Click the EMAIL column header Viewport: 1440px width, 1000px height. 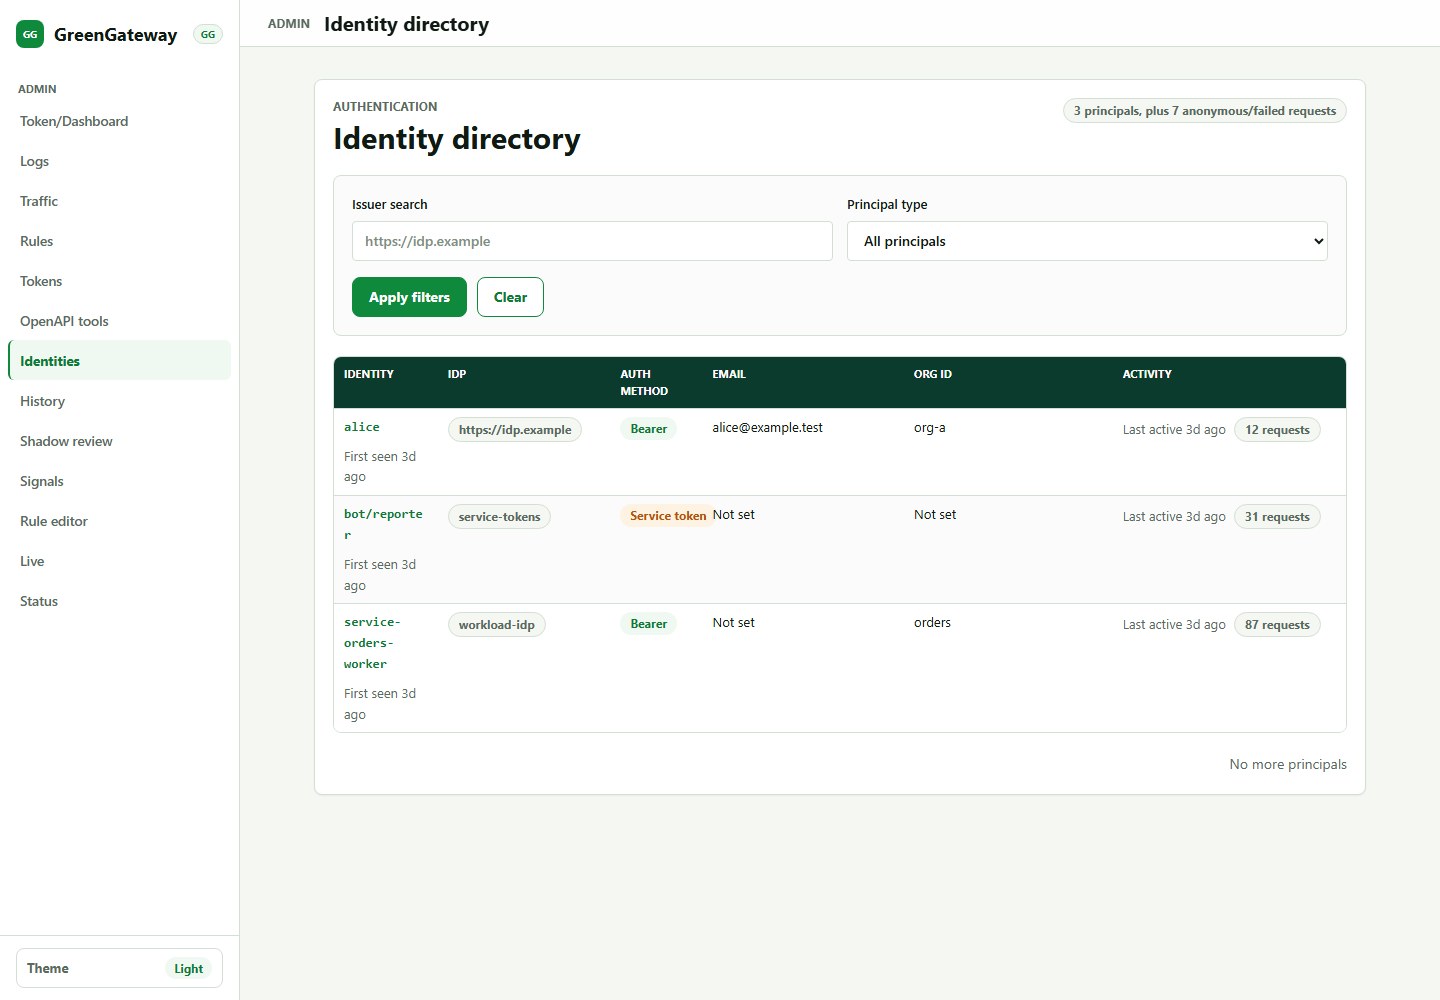tap(729, 374)
